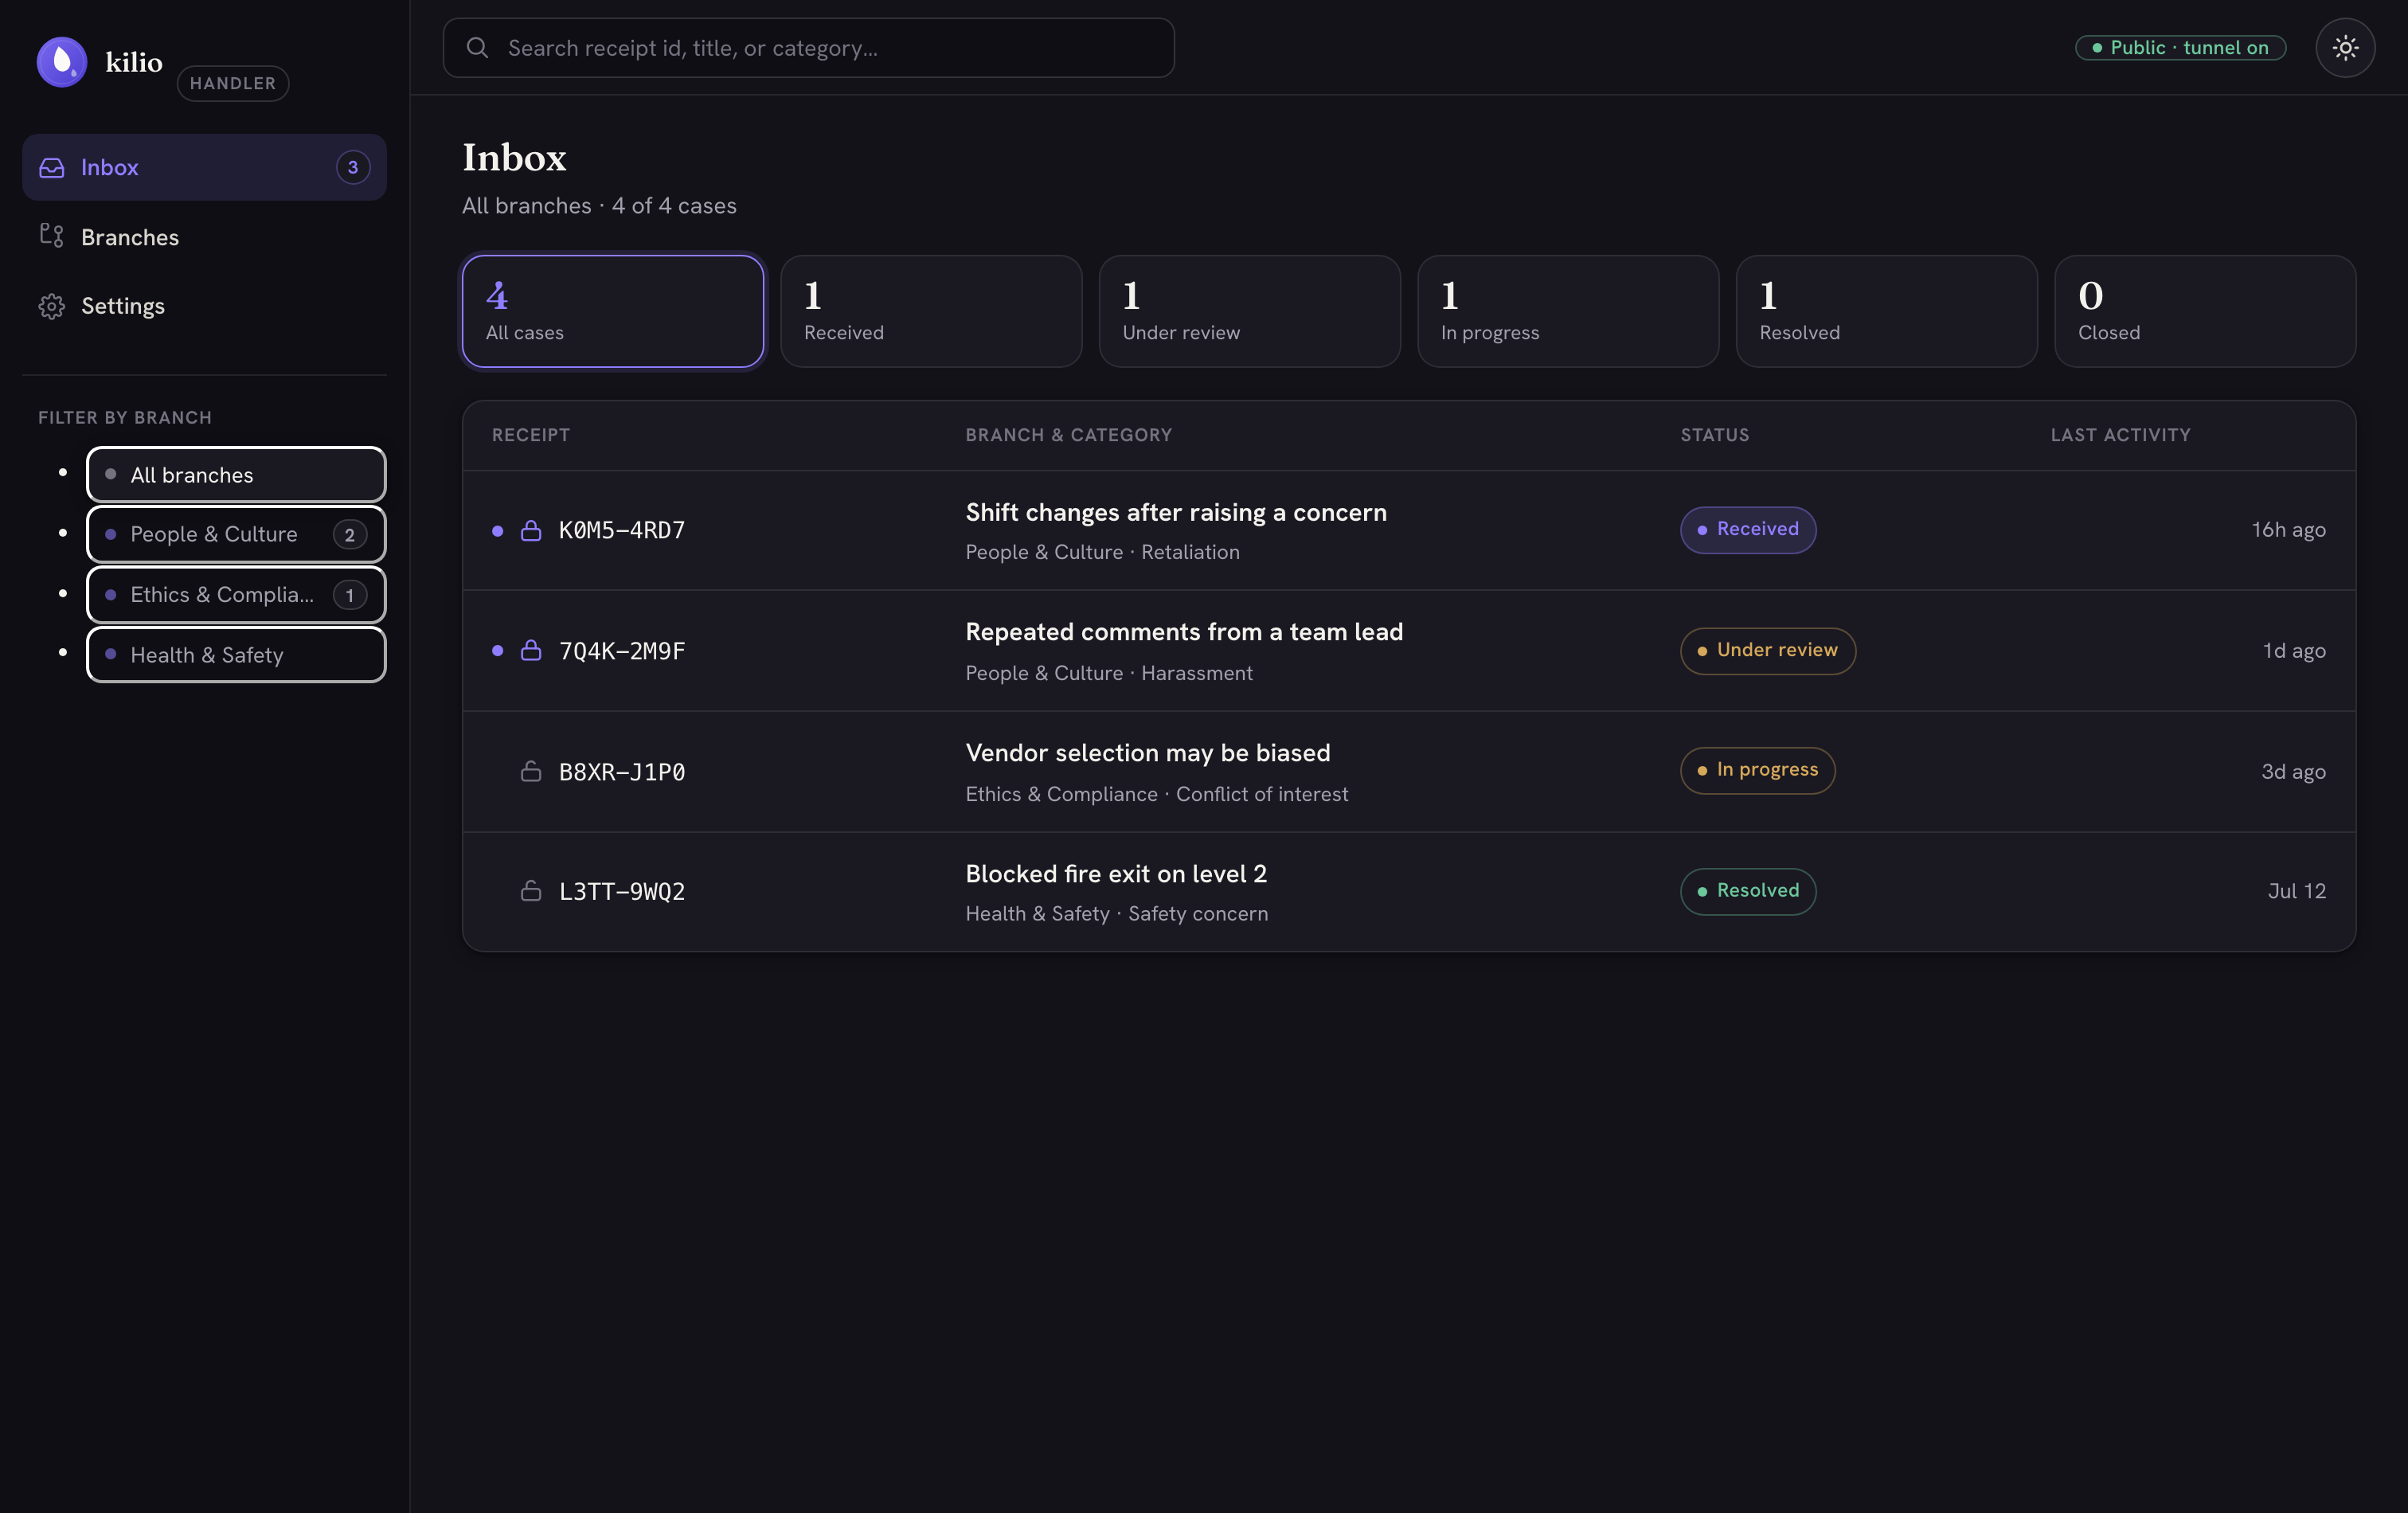Click the lock icon beside 7Q4K-2M9F
This screenshot has width=2408, height=1513.
[531, 651]
